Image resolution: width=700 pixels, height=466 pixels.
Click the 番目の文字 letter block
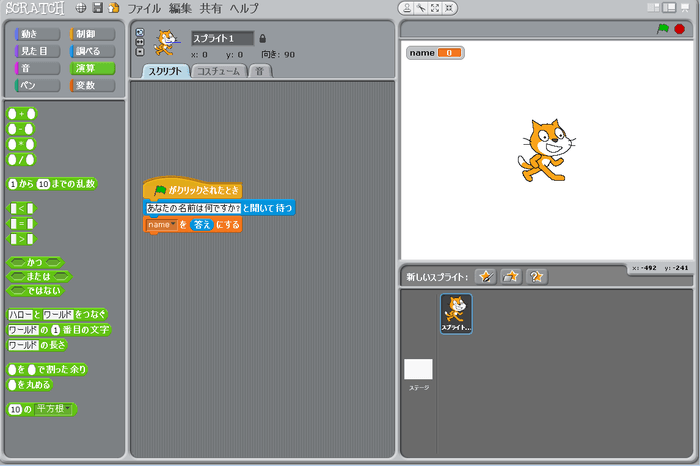pos(59,329)
